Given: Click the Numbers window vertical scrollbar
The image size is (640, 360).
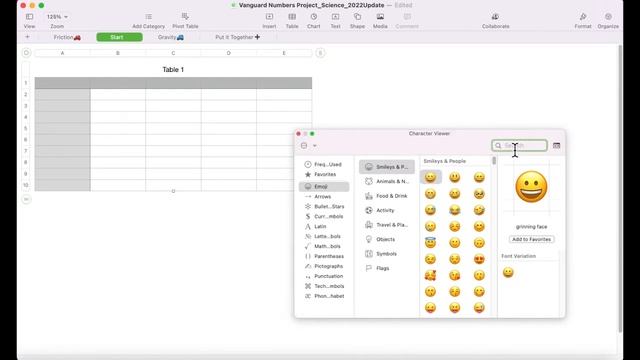Looking at the screenshot, I should point(620,188).
